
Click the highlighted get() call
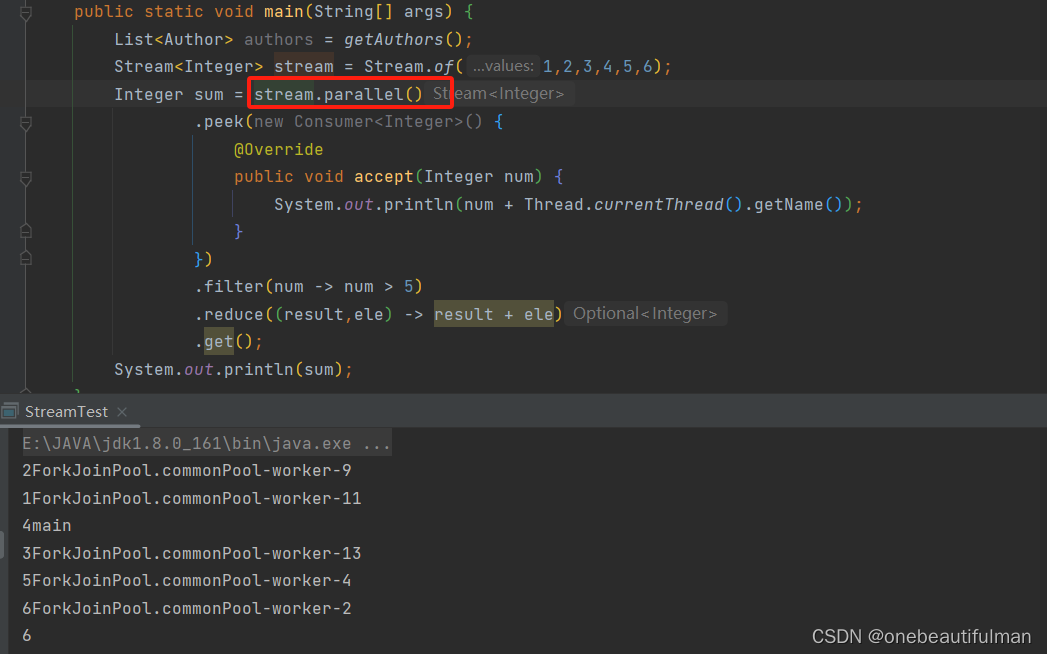click(x=219, y=341)
